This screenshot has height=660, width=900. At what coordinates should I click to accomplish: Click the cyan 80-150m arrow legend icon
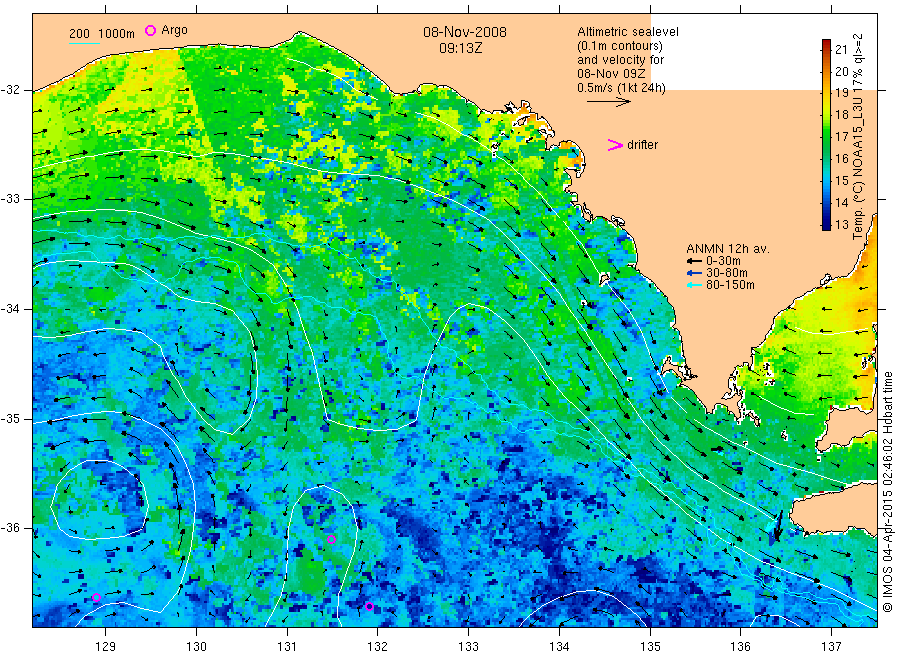pos(694,285)
